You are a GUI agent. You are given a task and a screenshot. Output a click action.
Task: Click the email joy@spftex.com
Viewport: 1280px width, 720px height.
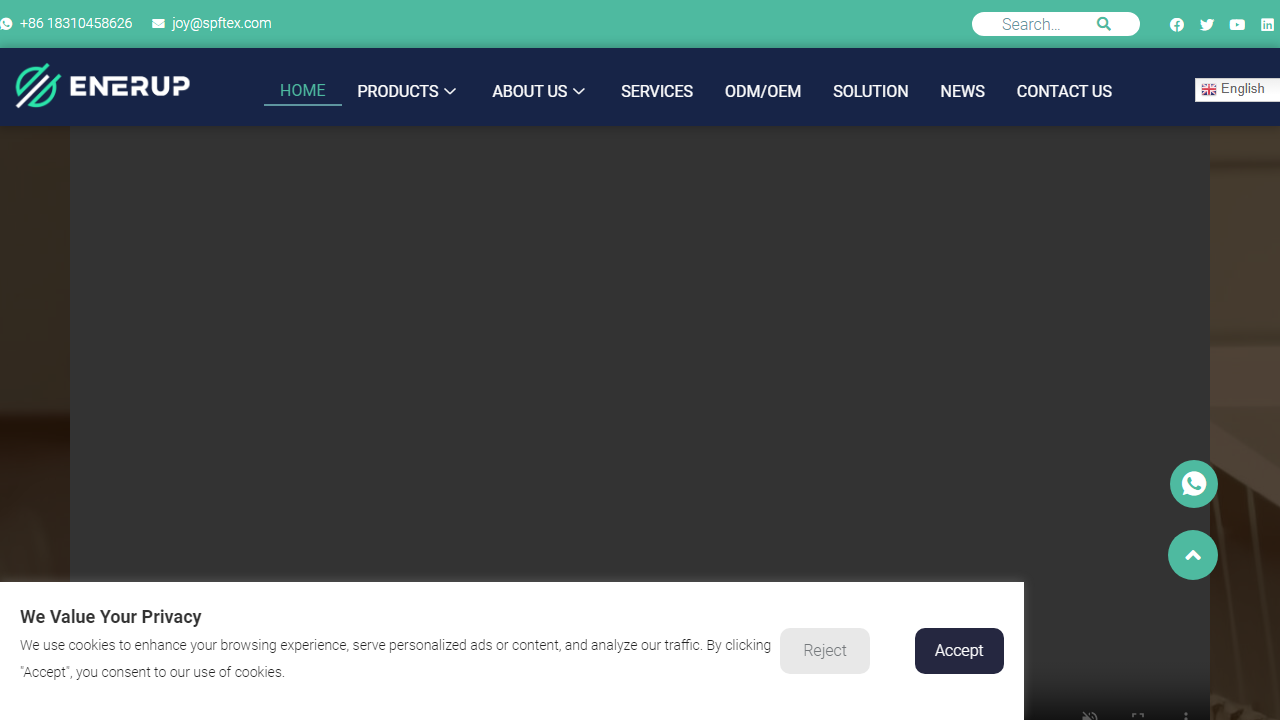point(221,23)
